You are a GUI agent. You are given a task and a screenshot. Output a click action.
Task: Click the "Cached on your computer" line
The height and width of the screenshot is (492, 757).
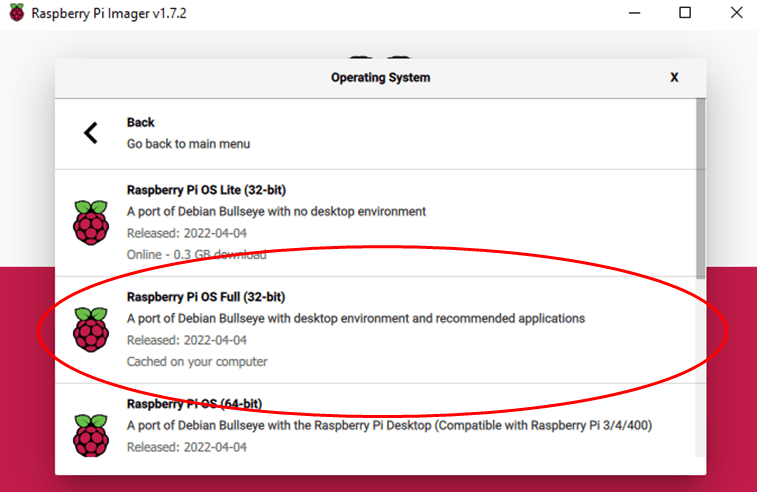click(x=197, y=361)
